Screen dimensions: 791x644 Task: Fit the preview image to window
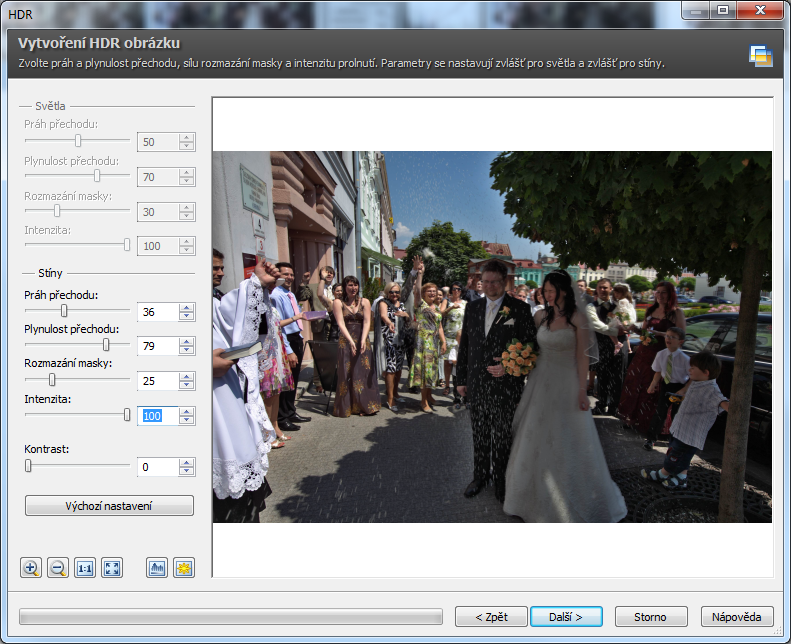tap(112, 568)
